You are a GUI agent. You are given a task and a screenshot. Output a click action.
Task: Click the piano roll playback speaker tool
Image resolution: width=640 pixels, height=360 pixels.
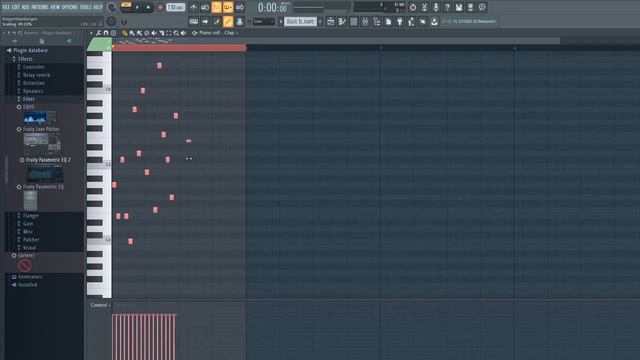coord(183,33)
